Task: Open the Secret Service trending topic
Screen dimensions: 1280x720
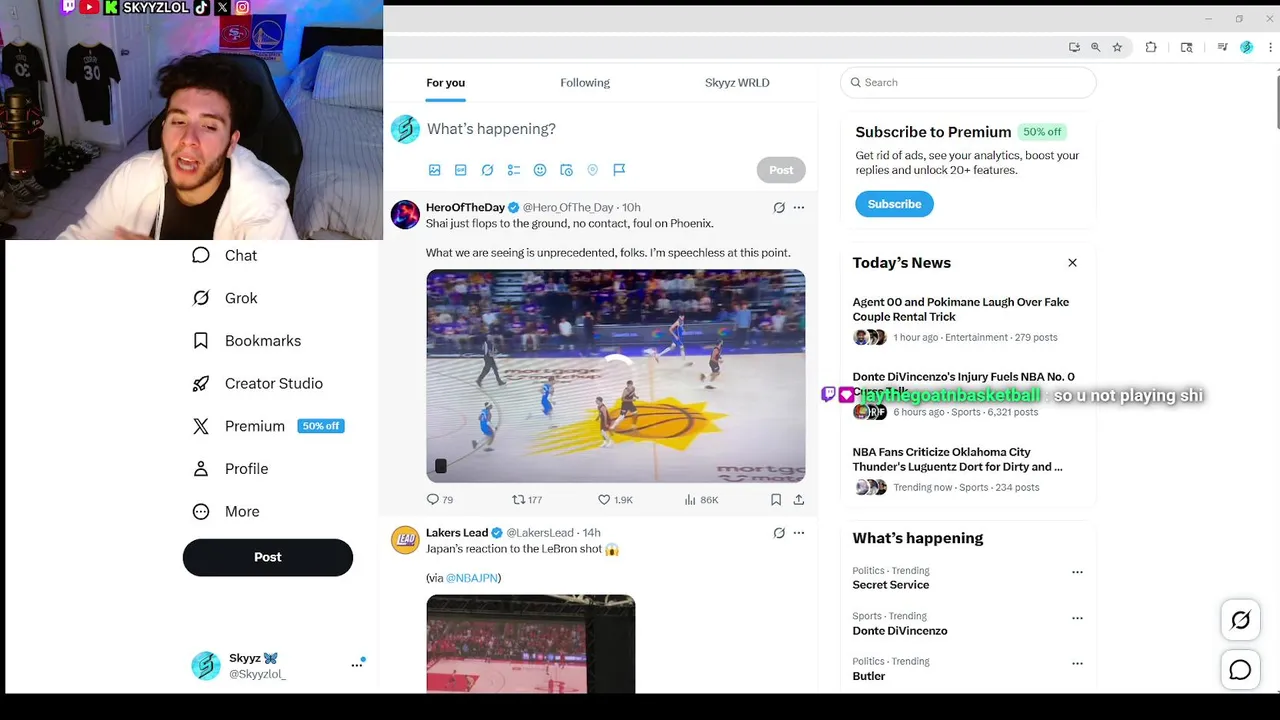Action: (891, 585)
